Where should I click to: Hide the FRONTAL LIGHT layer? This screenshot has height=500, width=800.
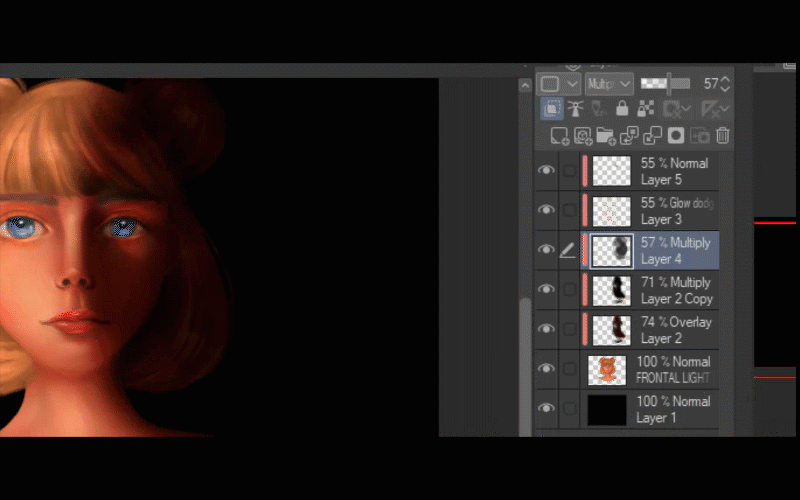point(546,369)
